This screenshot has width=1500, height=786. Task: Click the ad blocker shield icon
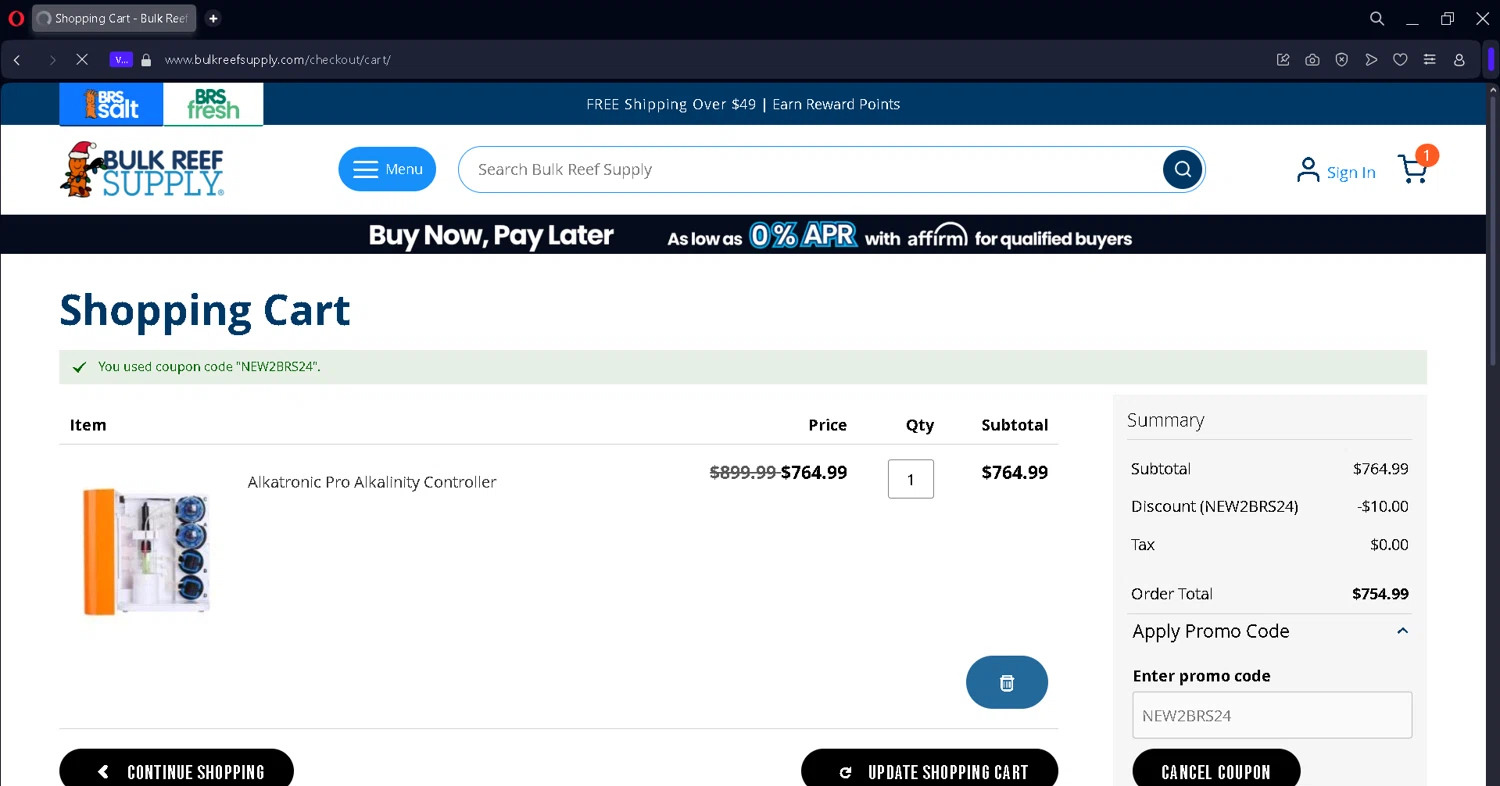[x=1342, y=60]
